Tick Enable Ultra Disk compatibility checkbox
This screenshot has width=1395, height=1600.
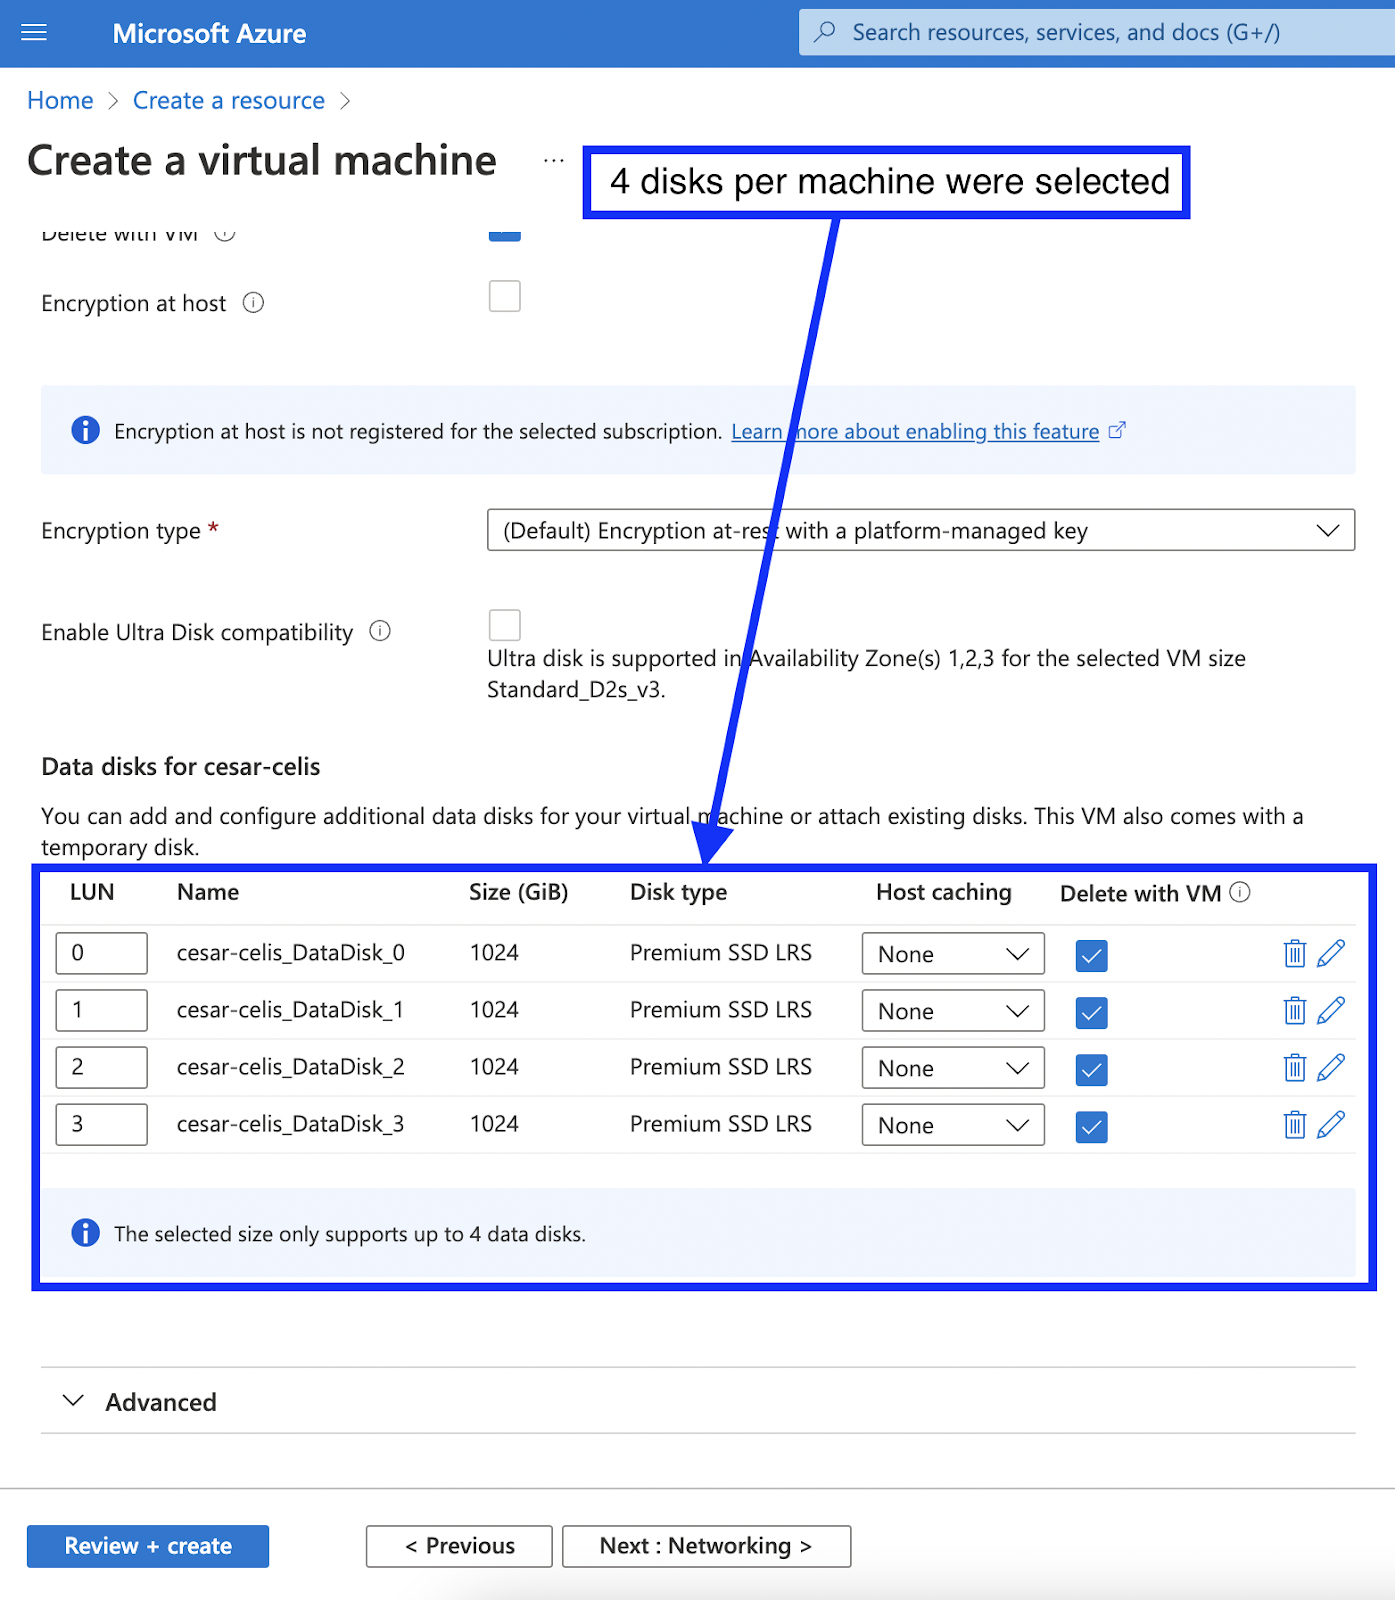pyautogui.click(x=504, y=625)
